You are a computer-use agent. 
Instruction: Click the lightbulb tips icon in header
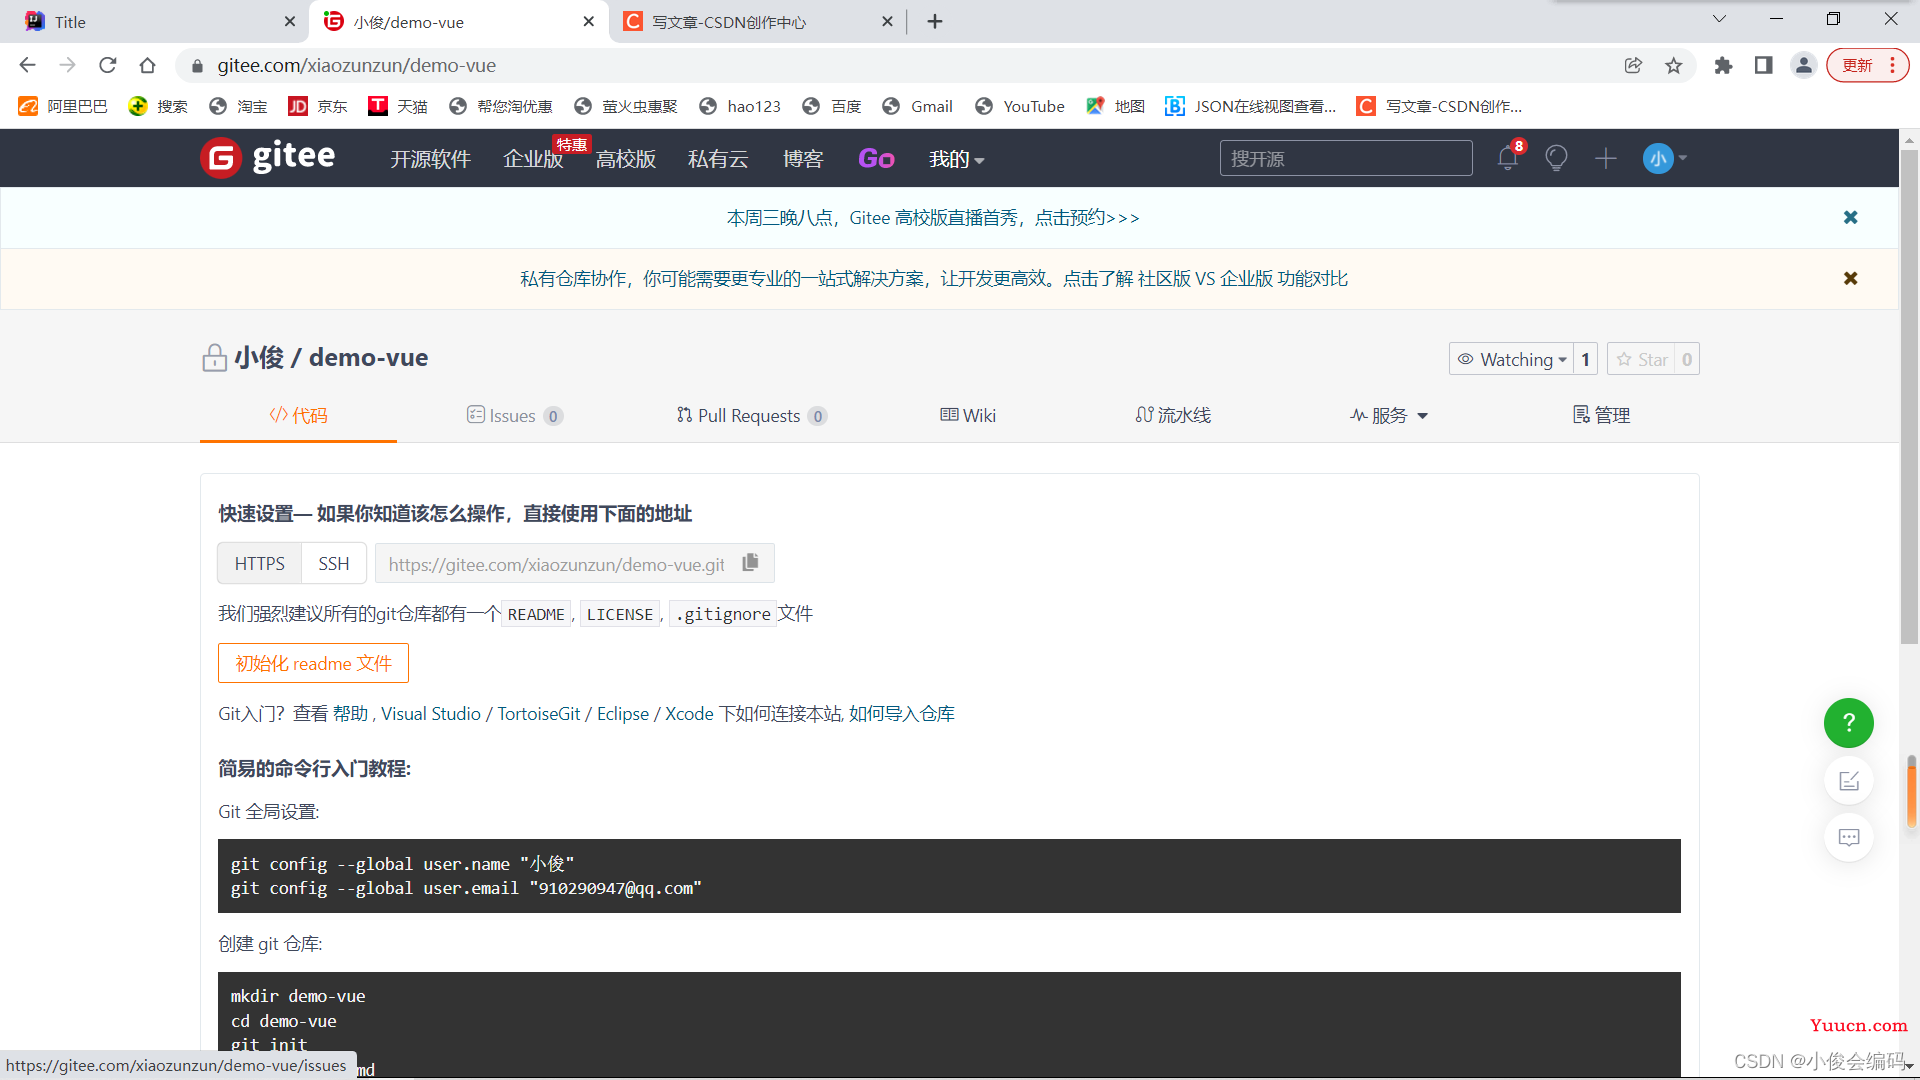pyautogui.click(x=1556, y=158)
